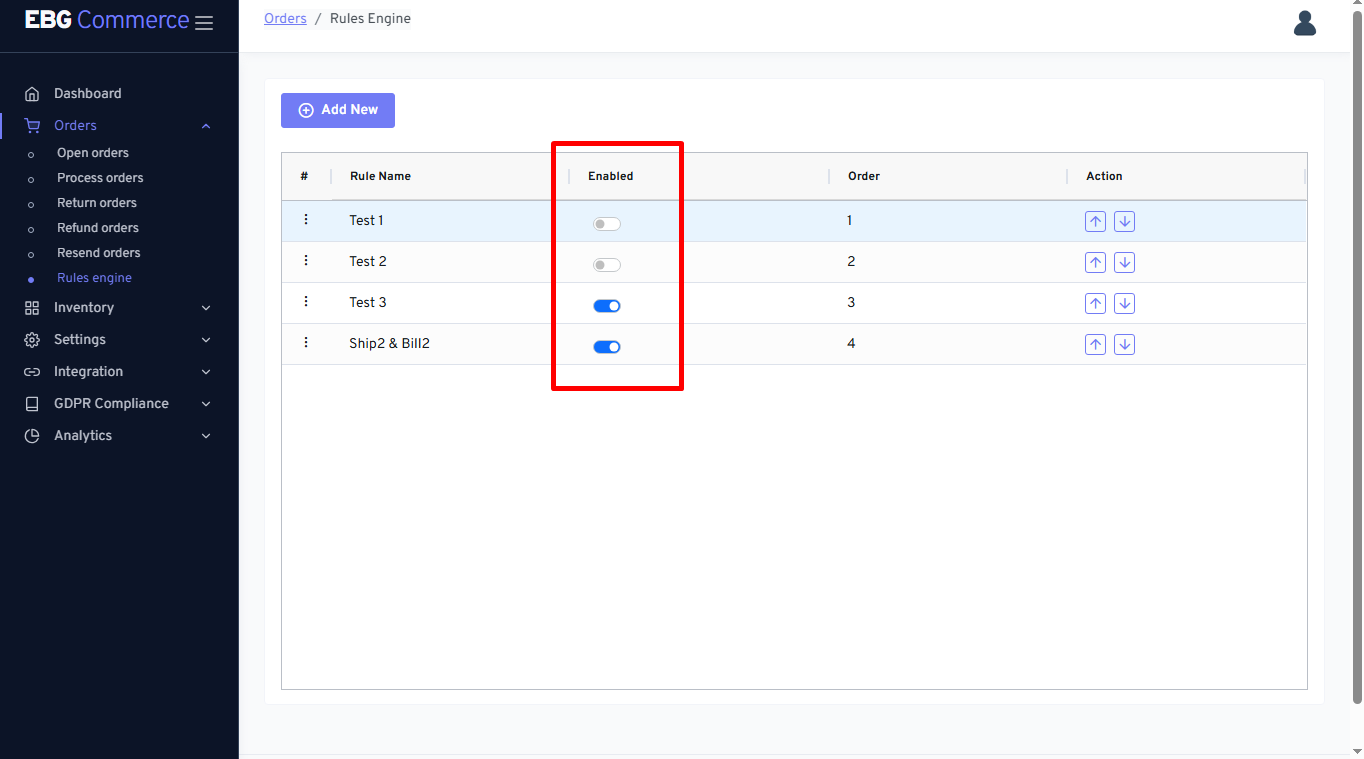The image size is (1364, 759).
Task: Move the Test 2 rule up
Action: 1095,263
